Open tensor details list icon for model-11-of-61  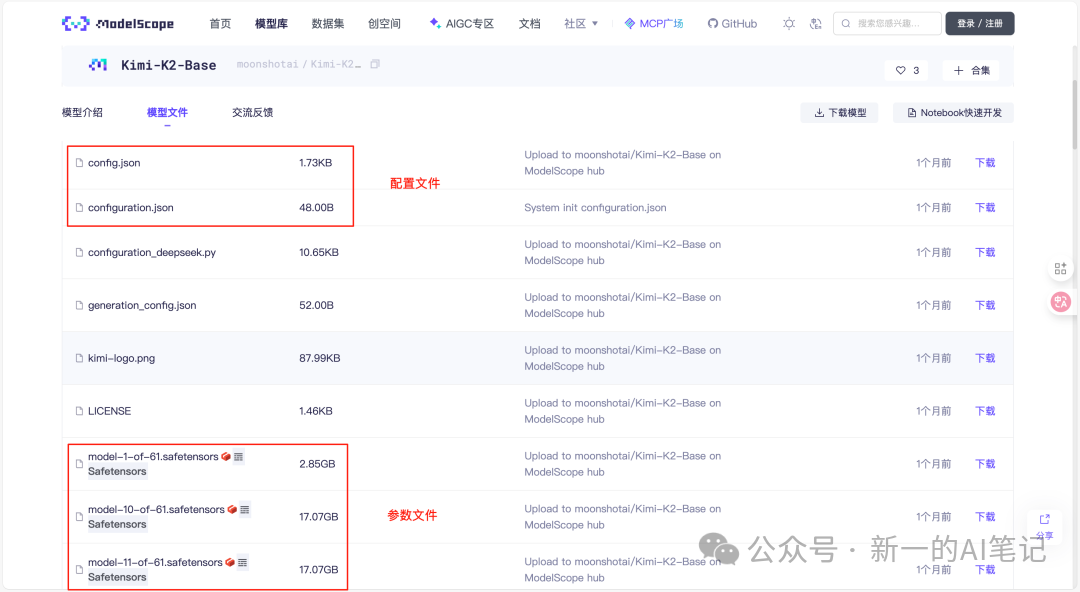click(242, 562)
